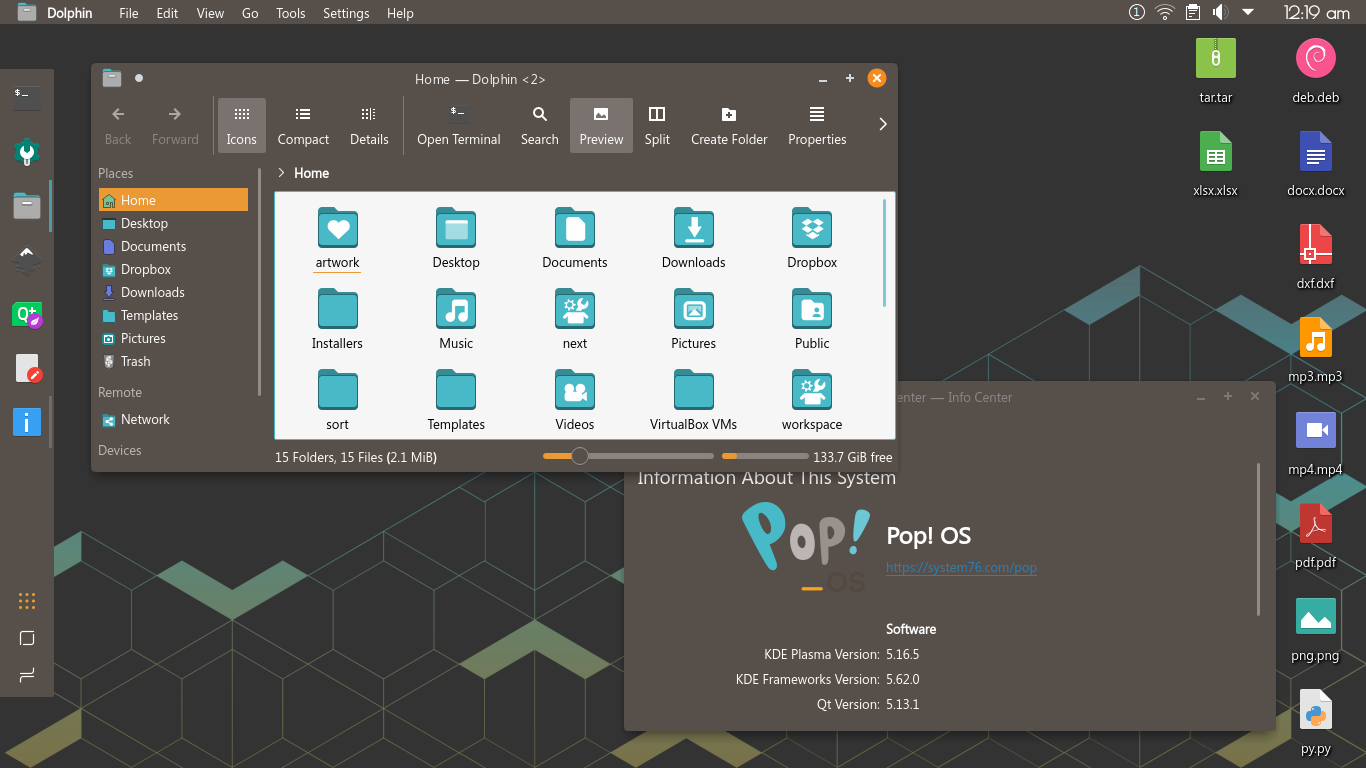Image resolution: width=1366 pixels, height=768 pixels.
Task: Launch terminal from the left dock
Action: tap(27, 96)
